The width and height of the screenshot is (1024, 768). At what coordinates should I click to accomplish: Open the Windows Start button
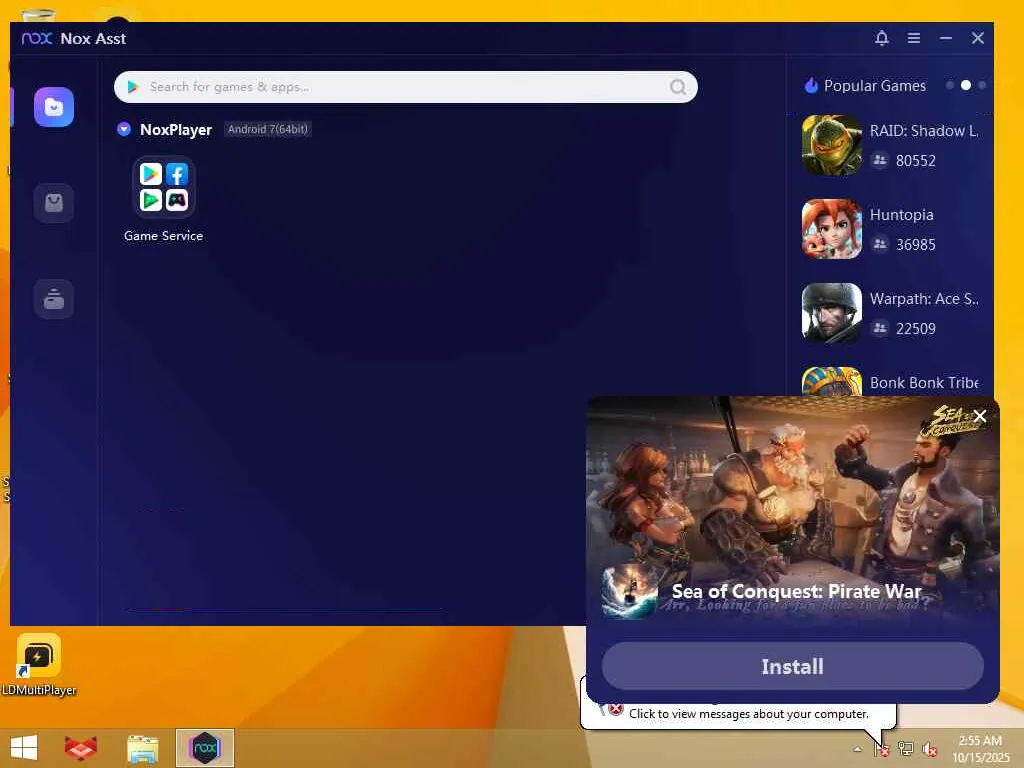pyautogui.click(x=24, y=748)
